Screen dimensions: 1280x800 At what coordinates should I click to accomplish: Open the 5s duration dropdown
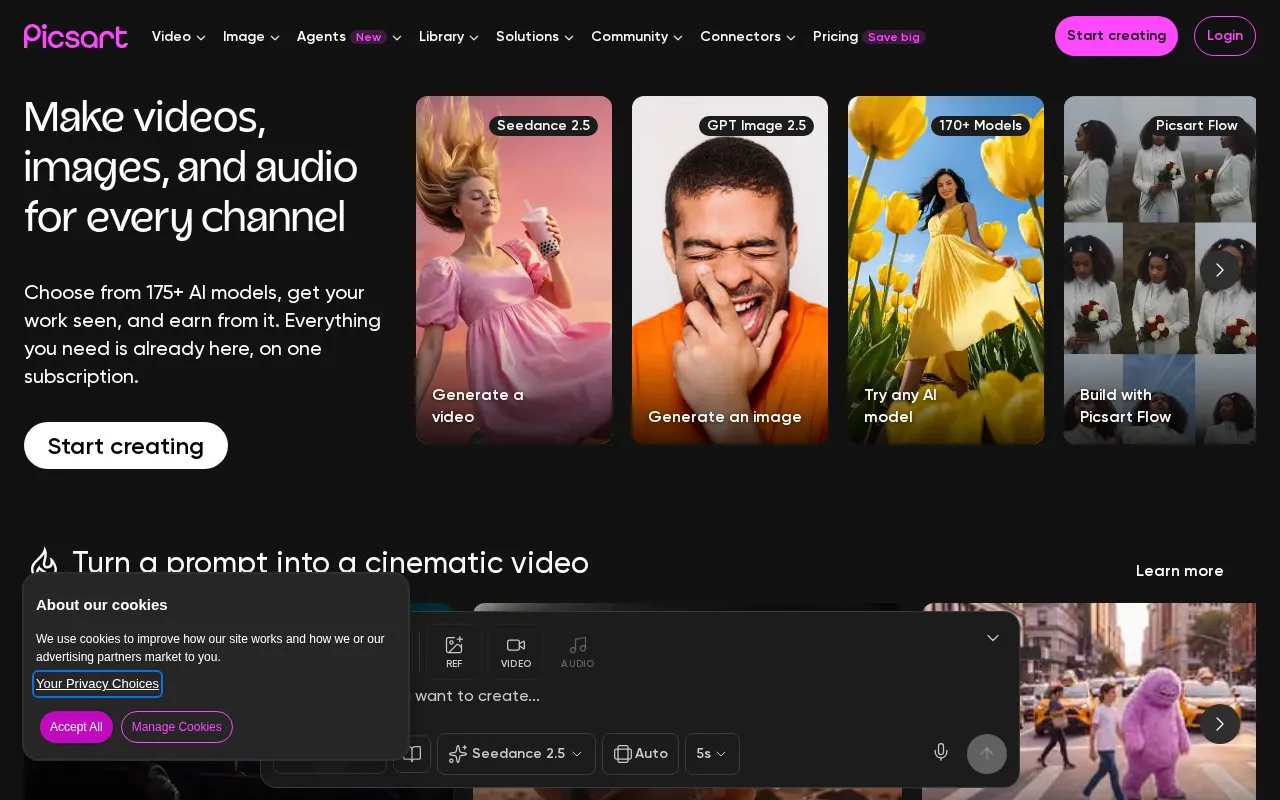712,753
